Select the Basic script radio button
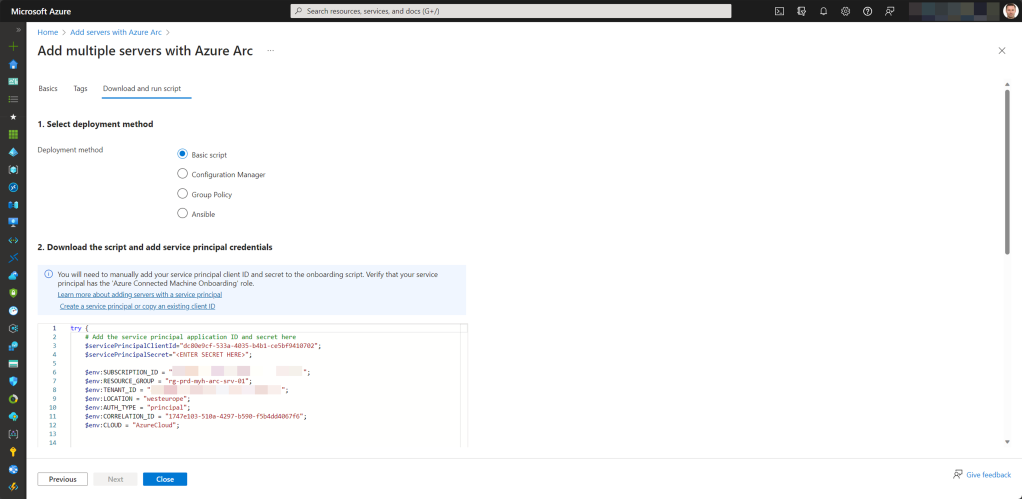The image size is (1022, 499). pyautogui.click(x=182, y=154)
